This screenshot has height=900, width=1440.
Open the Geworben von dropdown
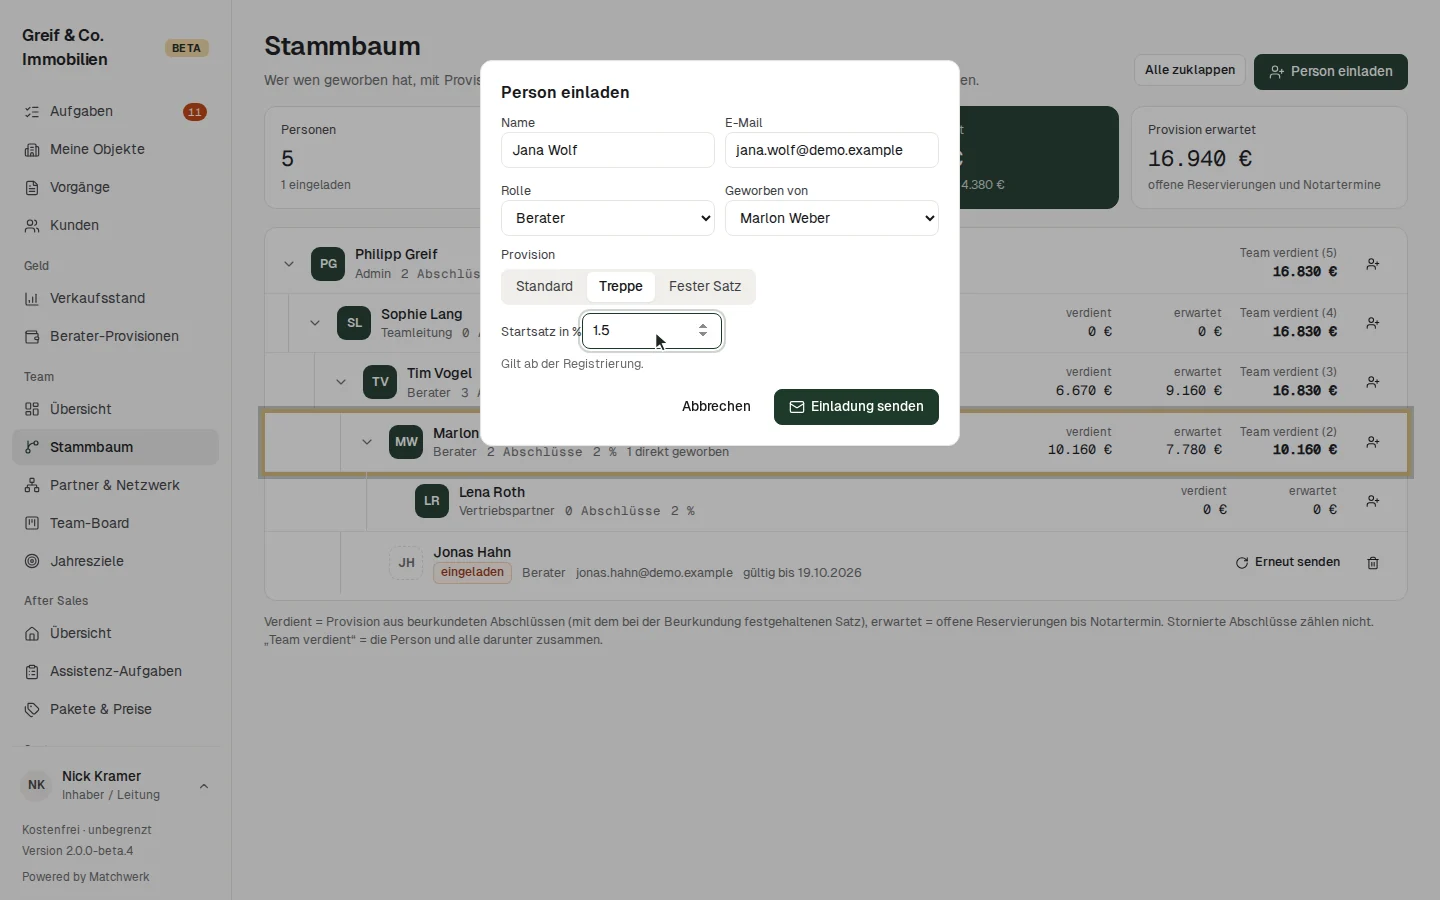point(832,218)
